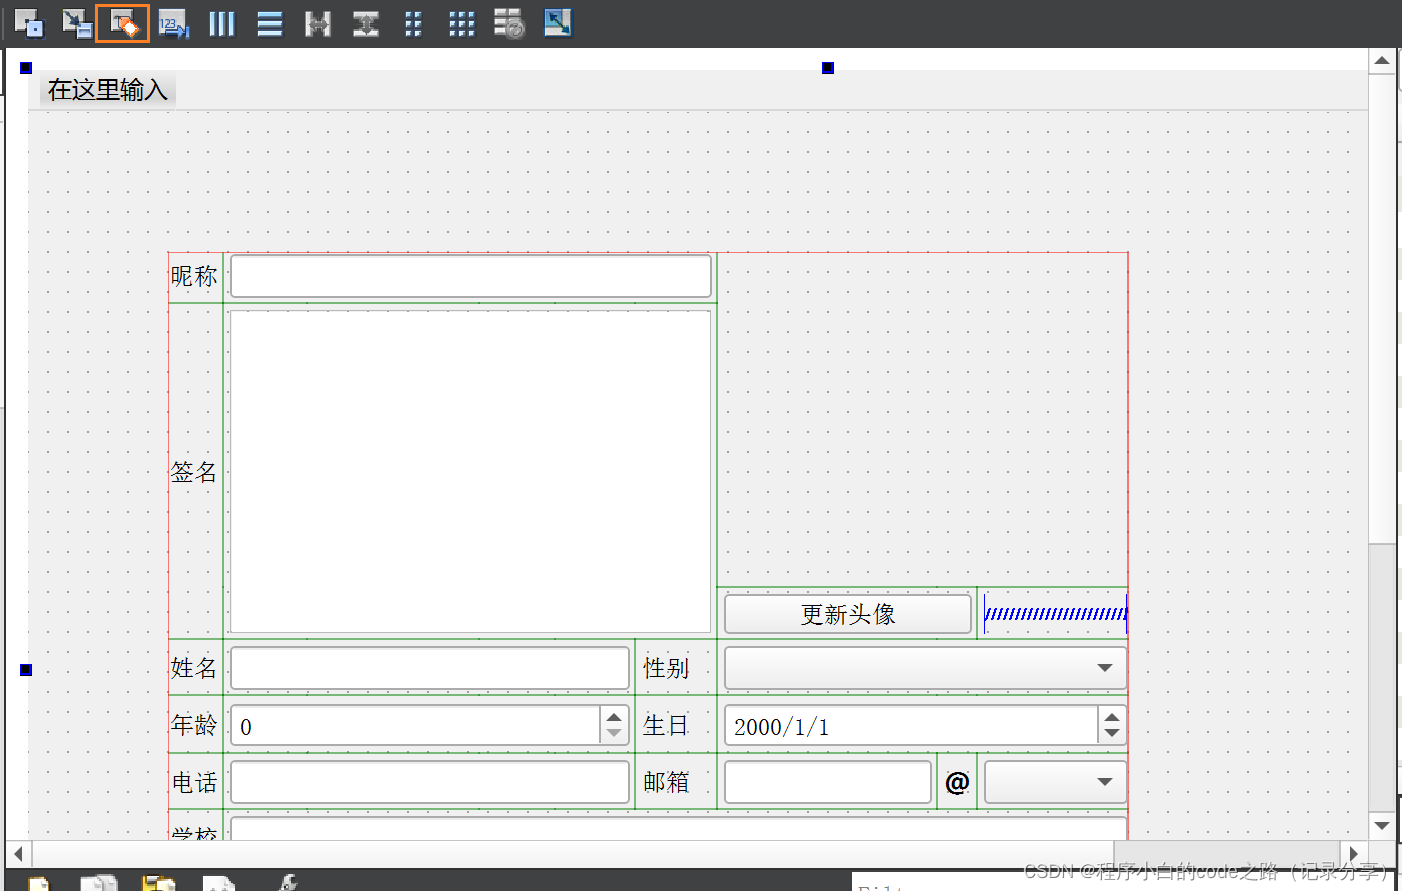Apply form layout with two-column dots icon
This screenshot has width=1402, height=891.
tap(413, 23)
